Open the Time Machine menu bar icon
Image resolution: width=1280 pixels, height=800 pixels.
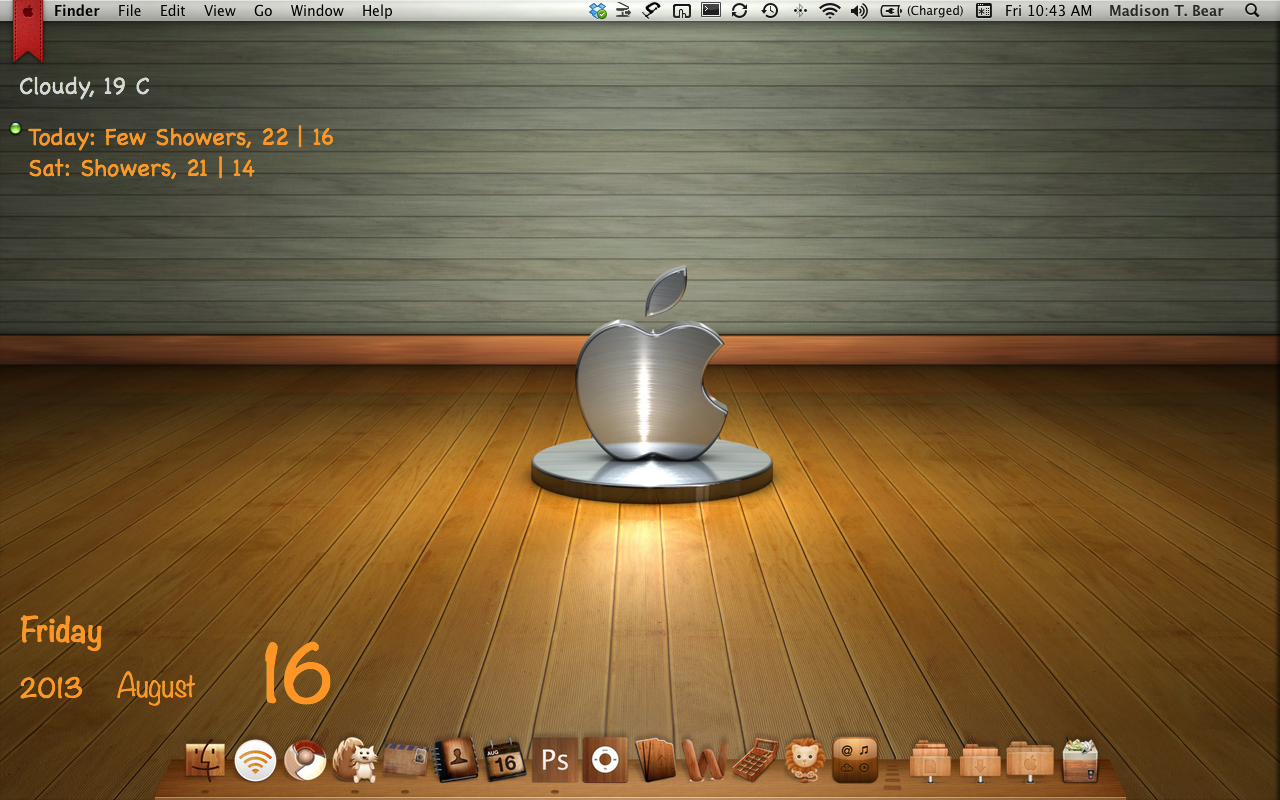[769, 11]
